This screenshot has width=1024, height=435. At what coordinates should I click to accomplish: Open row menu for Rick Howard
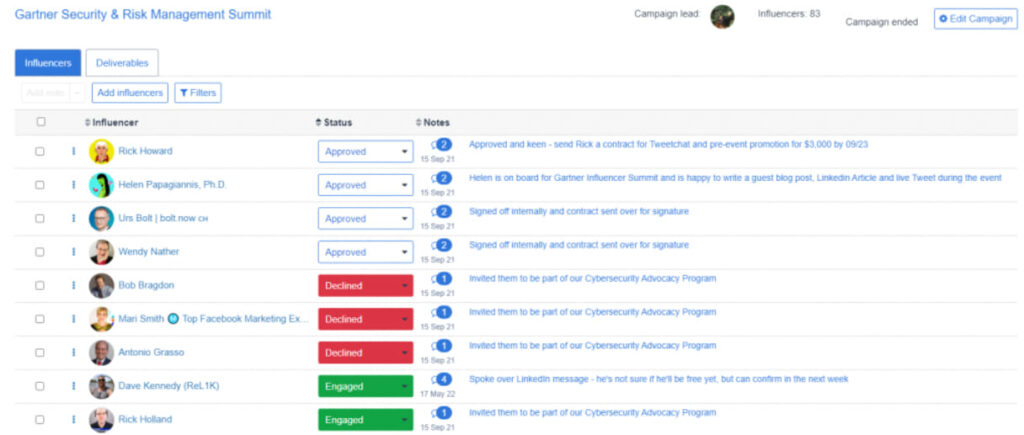point(73,151)
